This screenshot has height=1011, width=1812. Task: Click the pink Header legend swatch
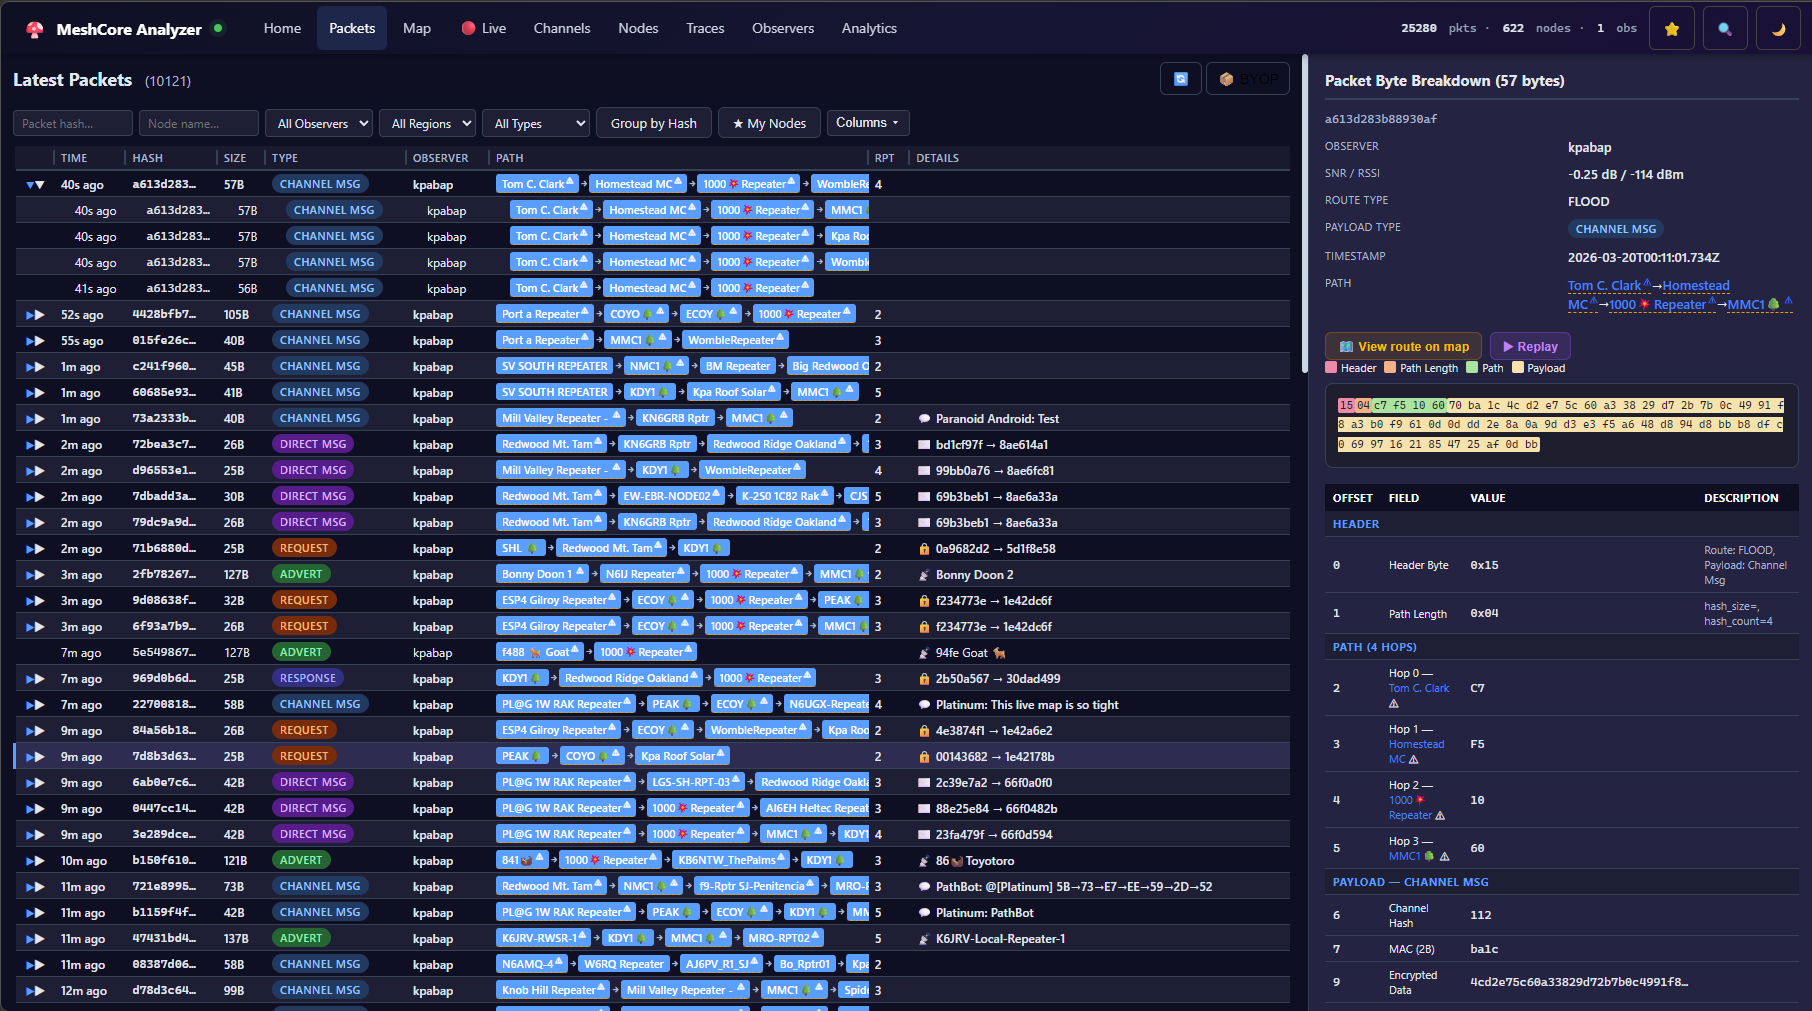(1332, 368)
